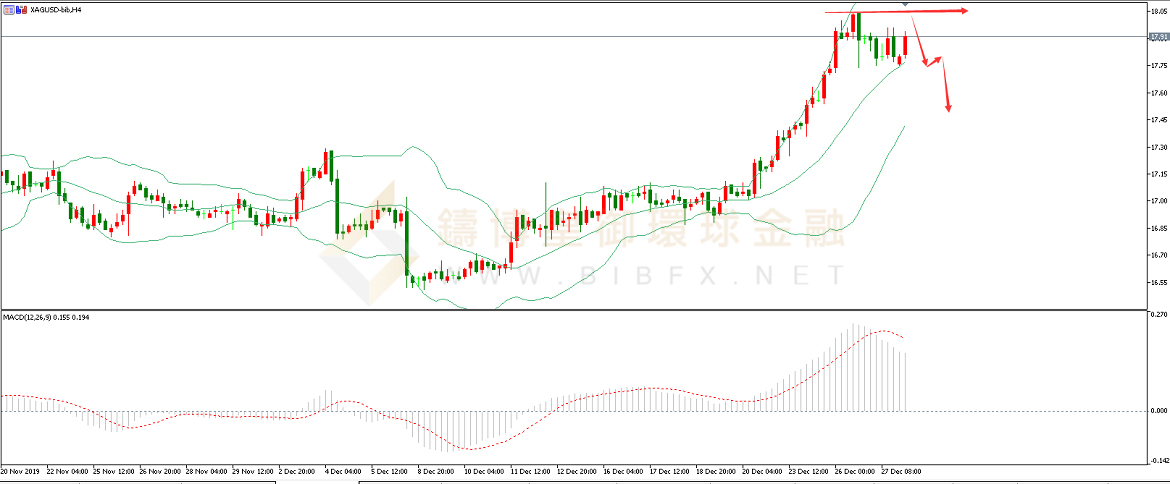Viewport: 1170px width, 484px height.
Task: Click the 17.60 price scale label
Action: click(1158, 93)
